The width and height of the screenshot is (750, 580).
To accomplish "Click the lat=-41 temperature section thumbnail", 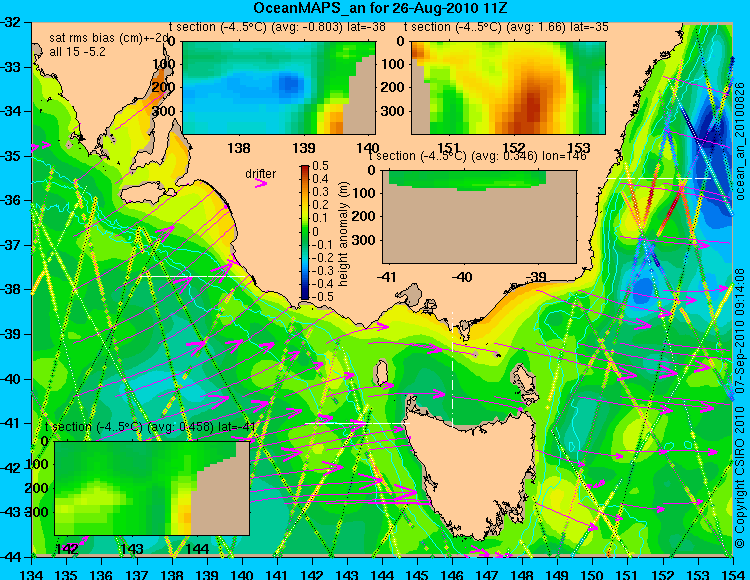I will click(x=152, y=488).
